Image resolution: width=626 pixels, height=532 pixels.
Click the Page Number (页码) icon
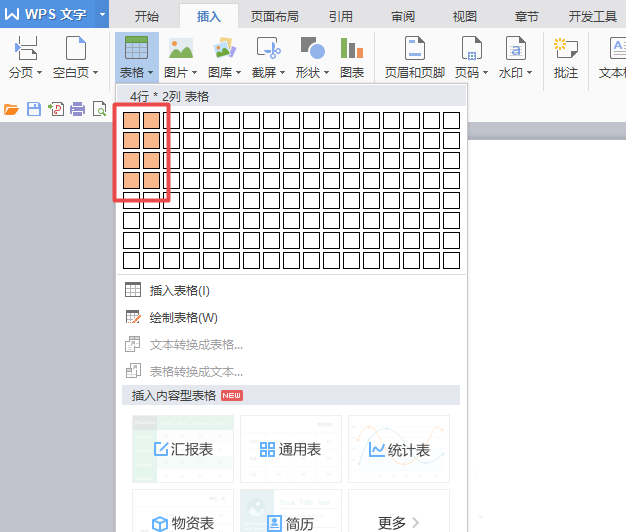click(471, 48)
